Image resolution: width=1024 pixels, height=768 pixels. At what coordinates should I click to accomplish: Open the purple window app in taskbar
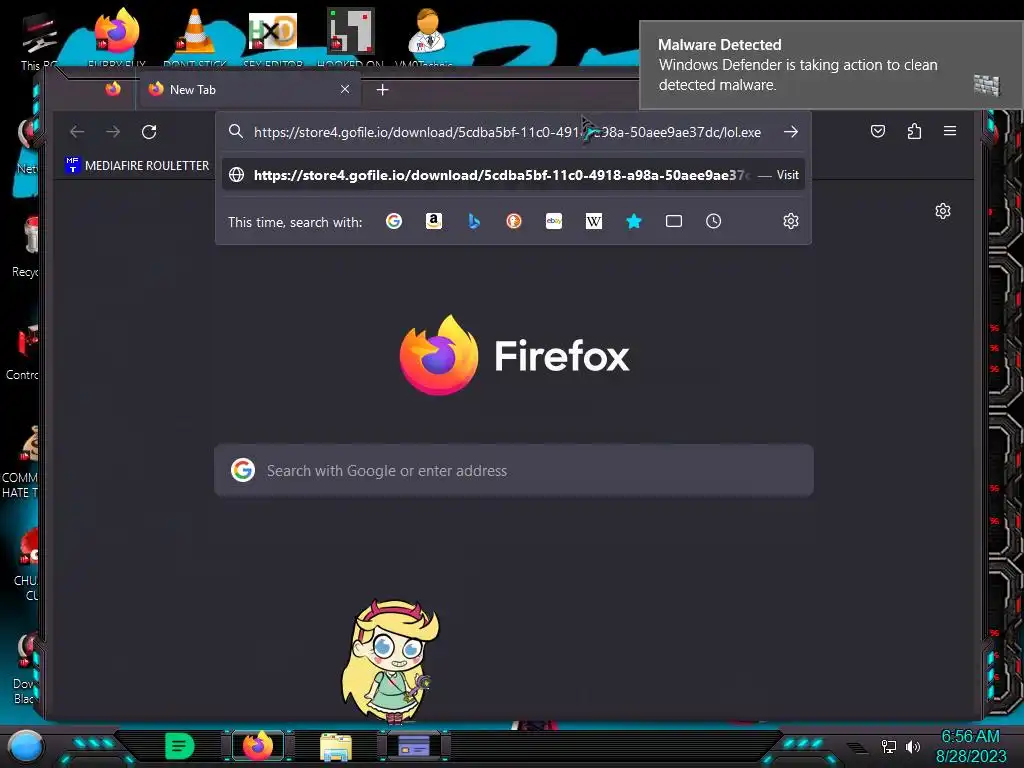[x=414, y=745]
